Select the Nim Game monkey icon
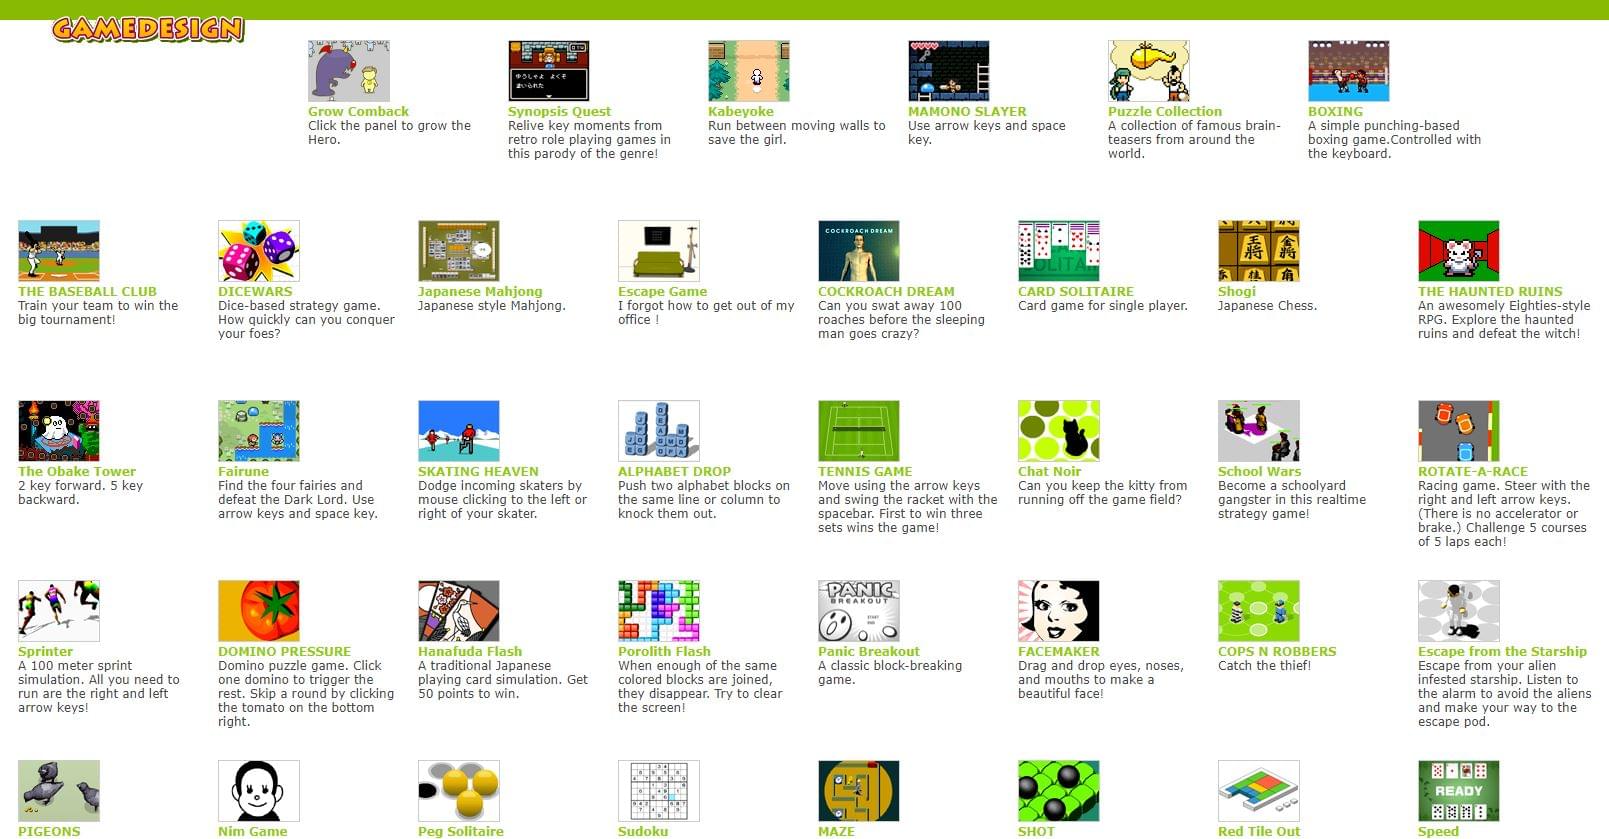This screenshot has height=839, width=1609. coord(258,791)
